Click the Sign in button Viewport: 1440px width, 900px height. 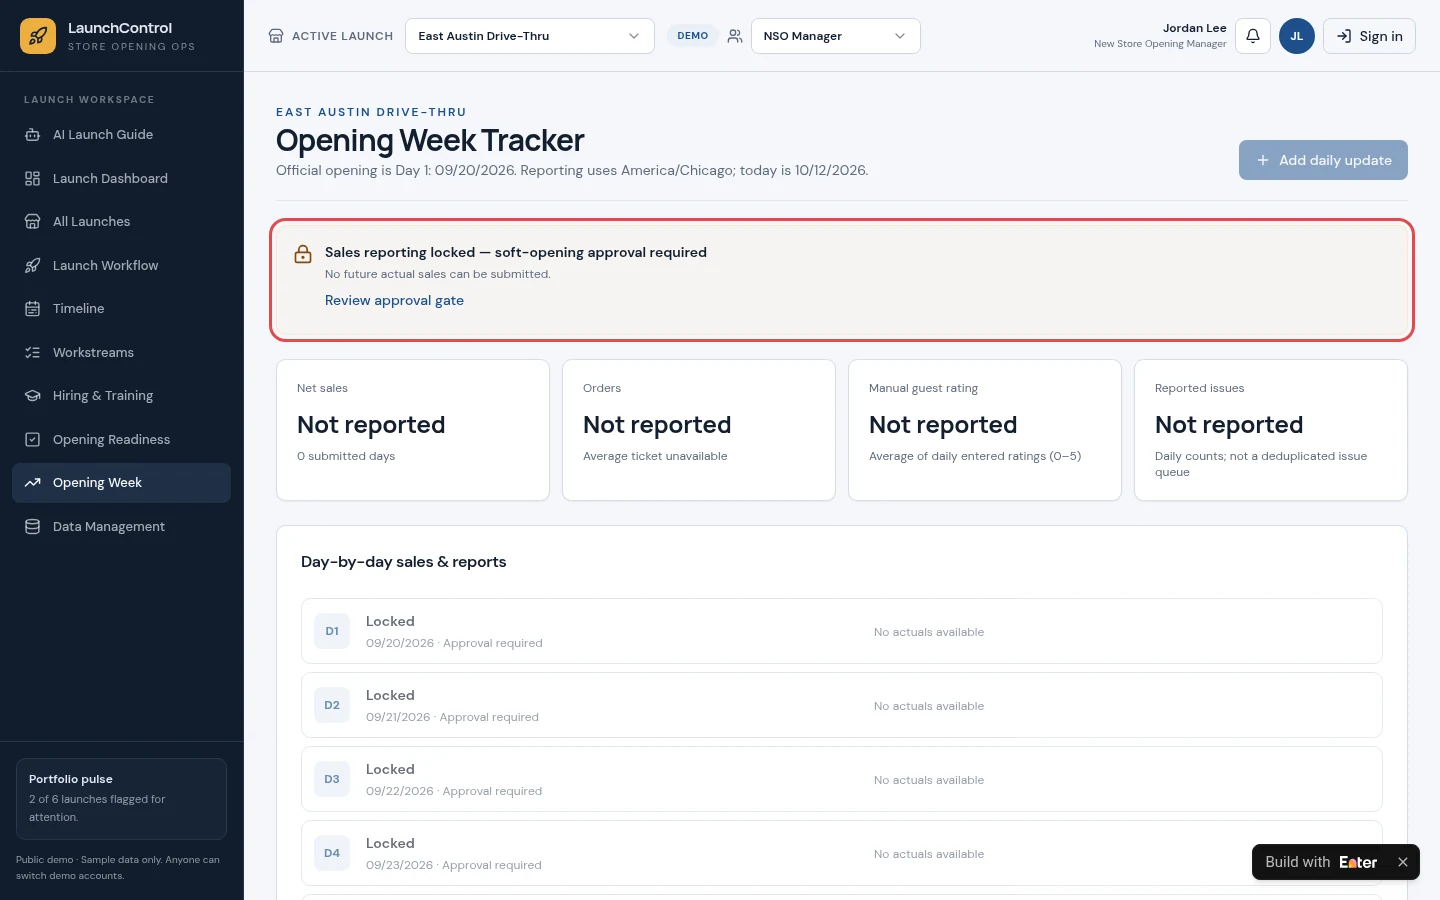(x=1369, y=36)
